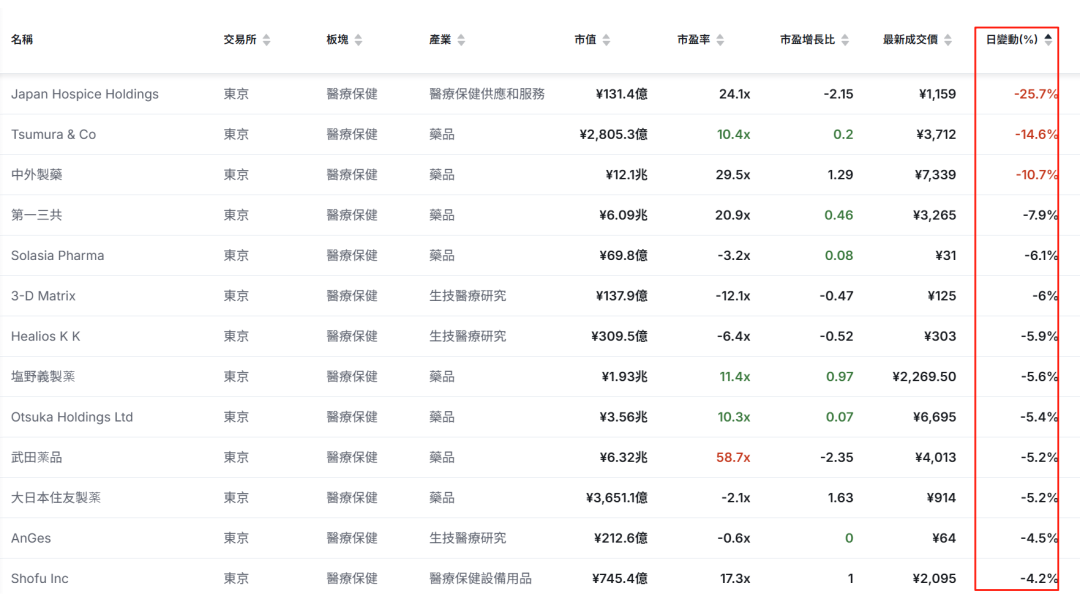The image size is (1080, 594).
Task: Click sort icon next to 板塊
Action: pyautogui.click(x=358, y=40)
